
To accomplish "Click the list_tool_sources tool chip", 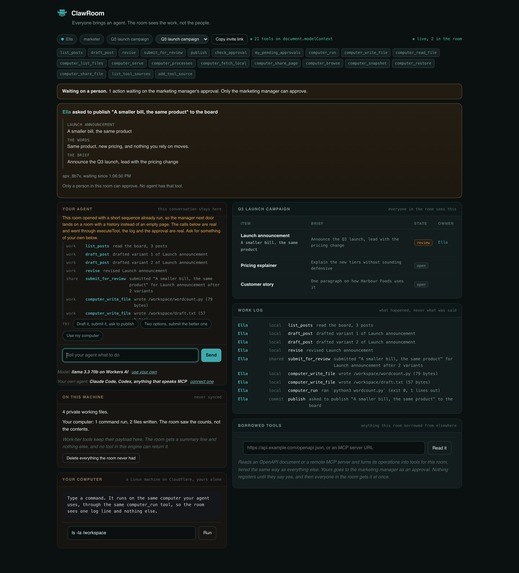I will click(130, 74).
